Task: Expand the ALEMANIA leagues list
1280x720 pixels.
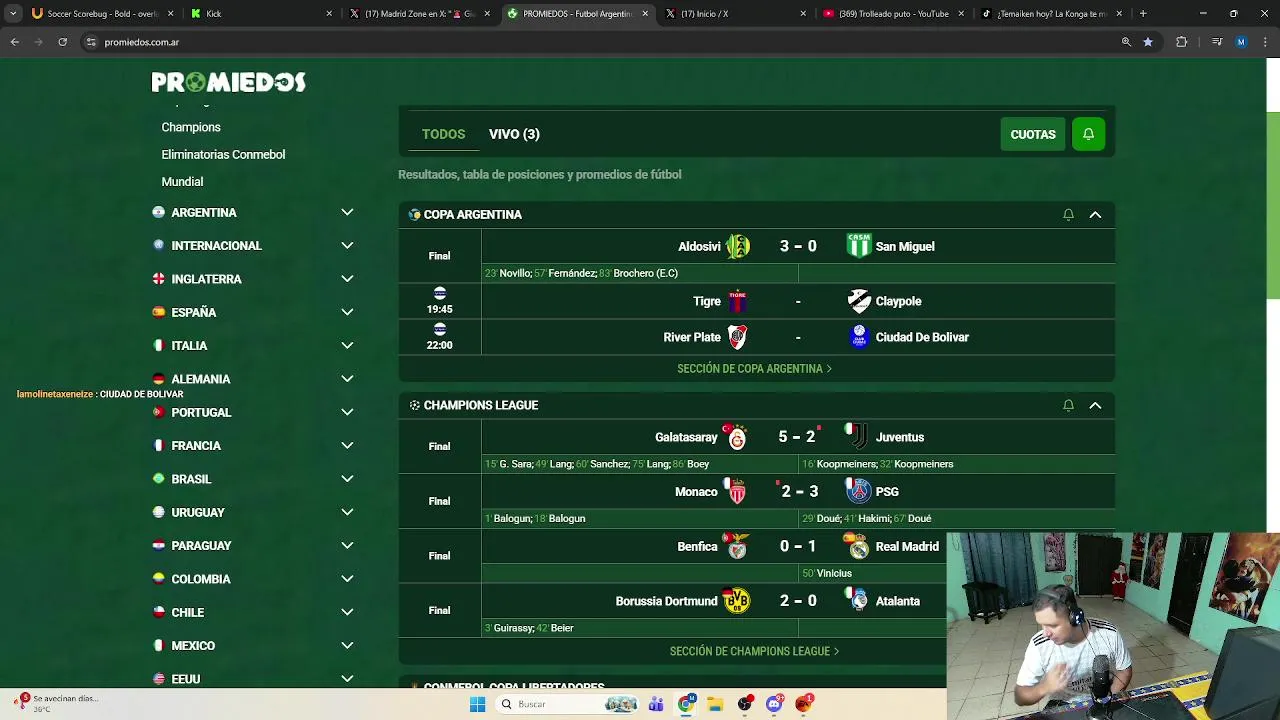Action: pos(347,379)
